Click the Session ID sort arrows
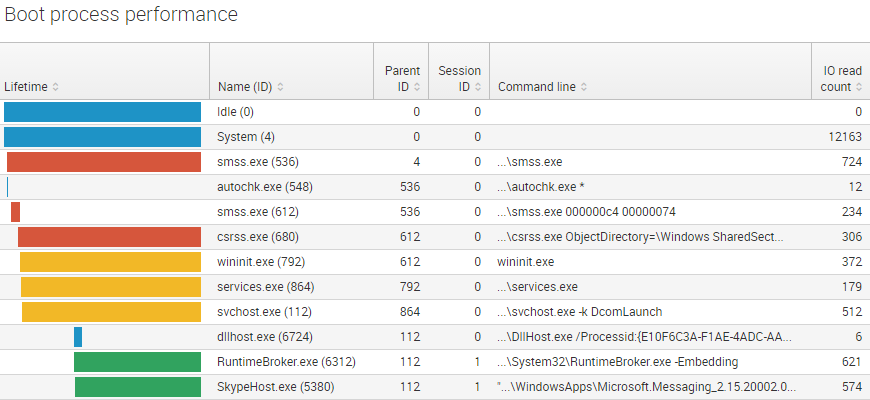This screenshot has height=400, width=870. [477, 87]
